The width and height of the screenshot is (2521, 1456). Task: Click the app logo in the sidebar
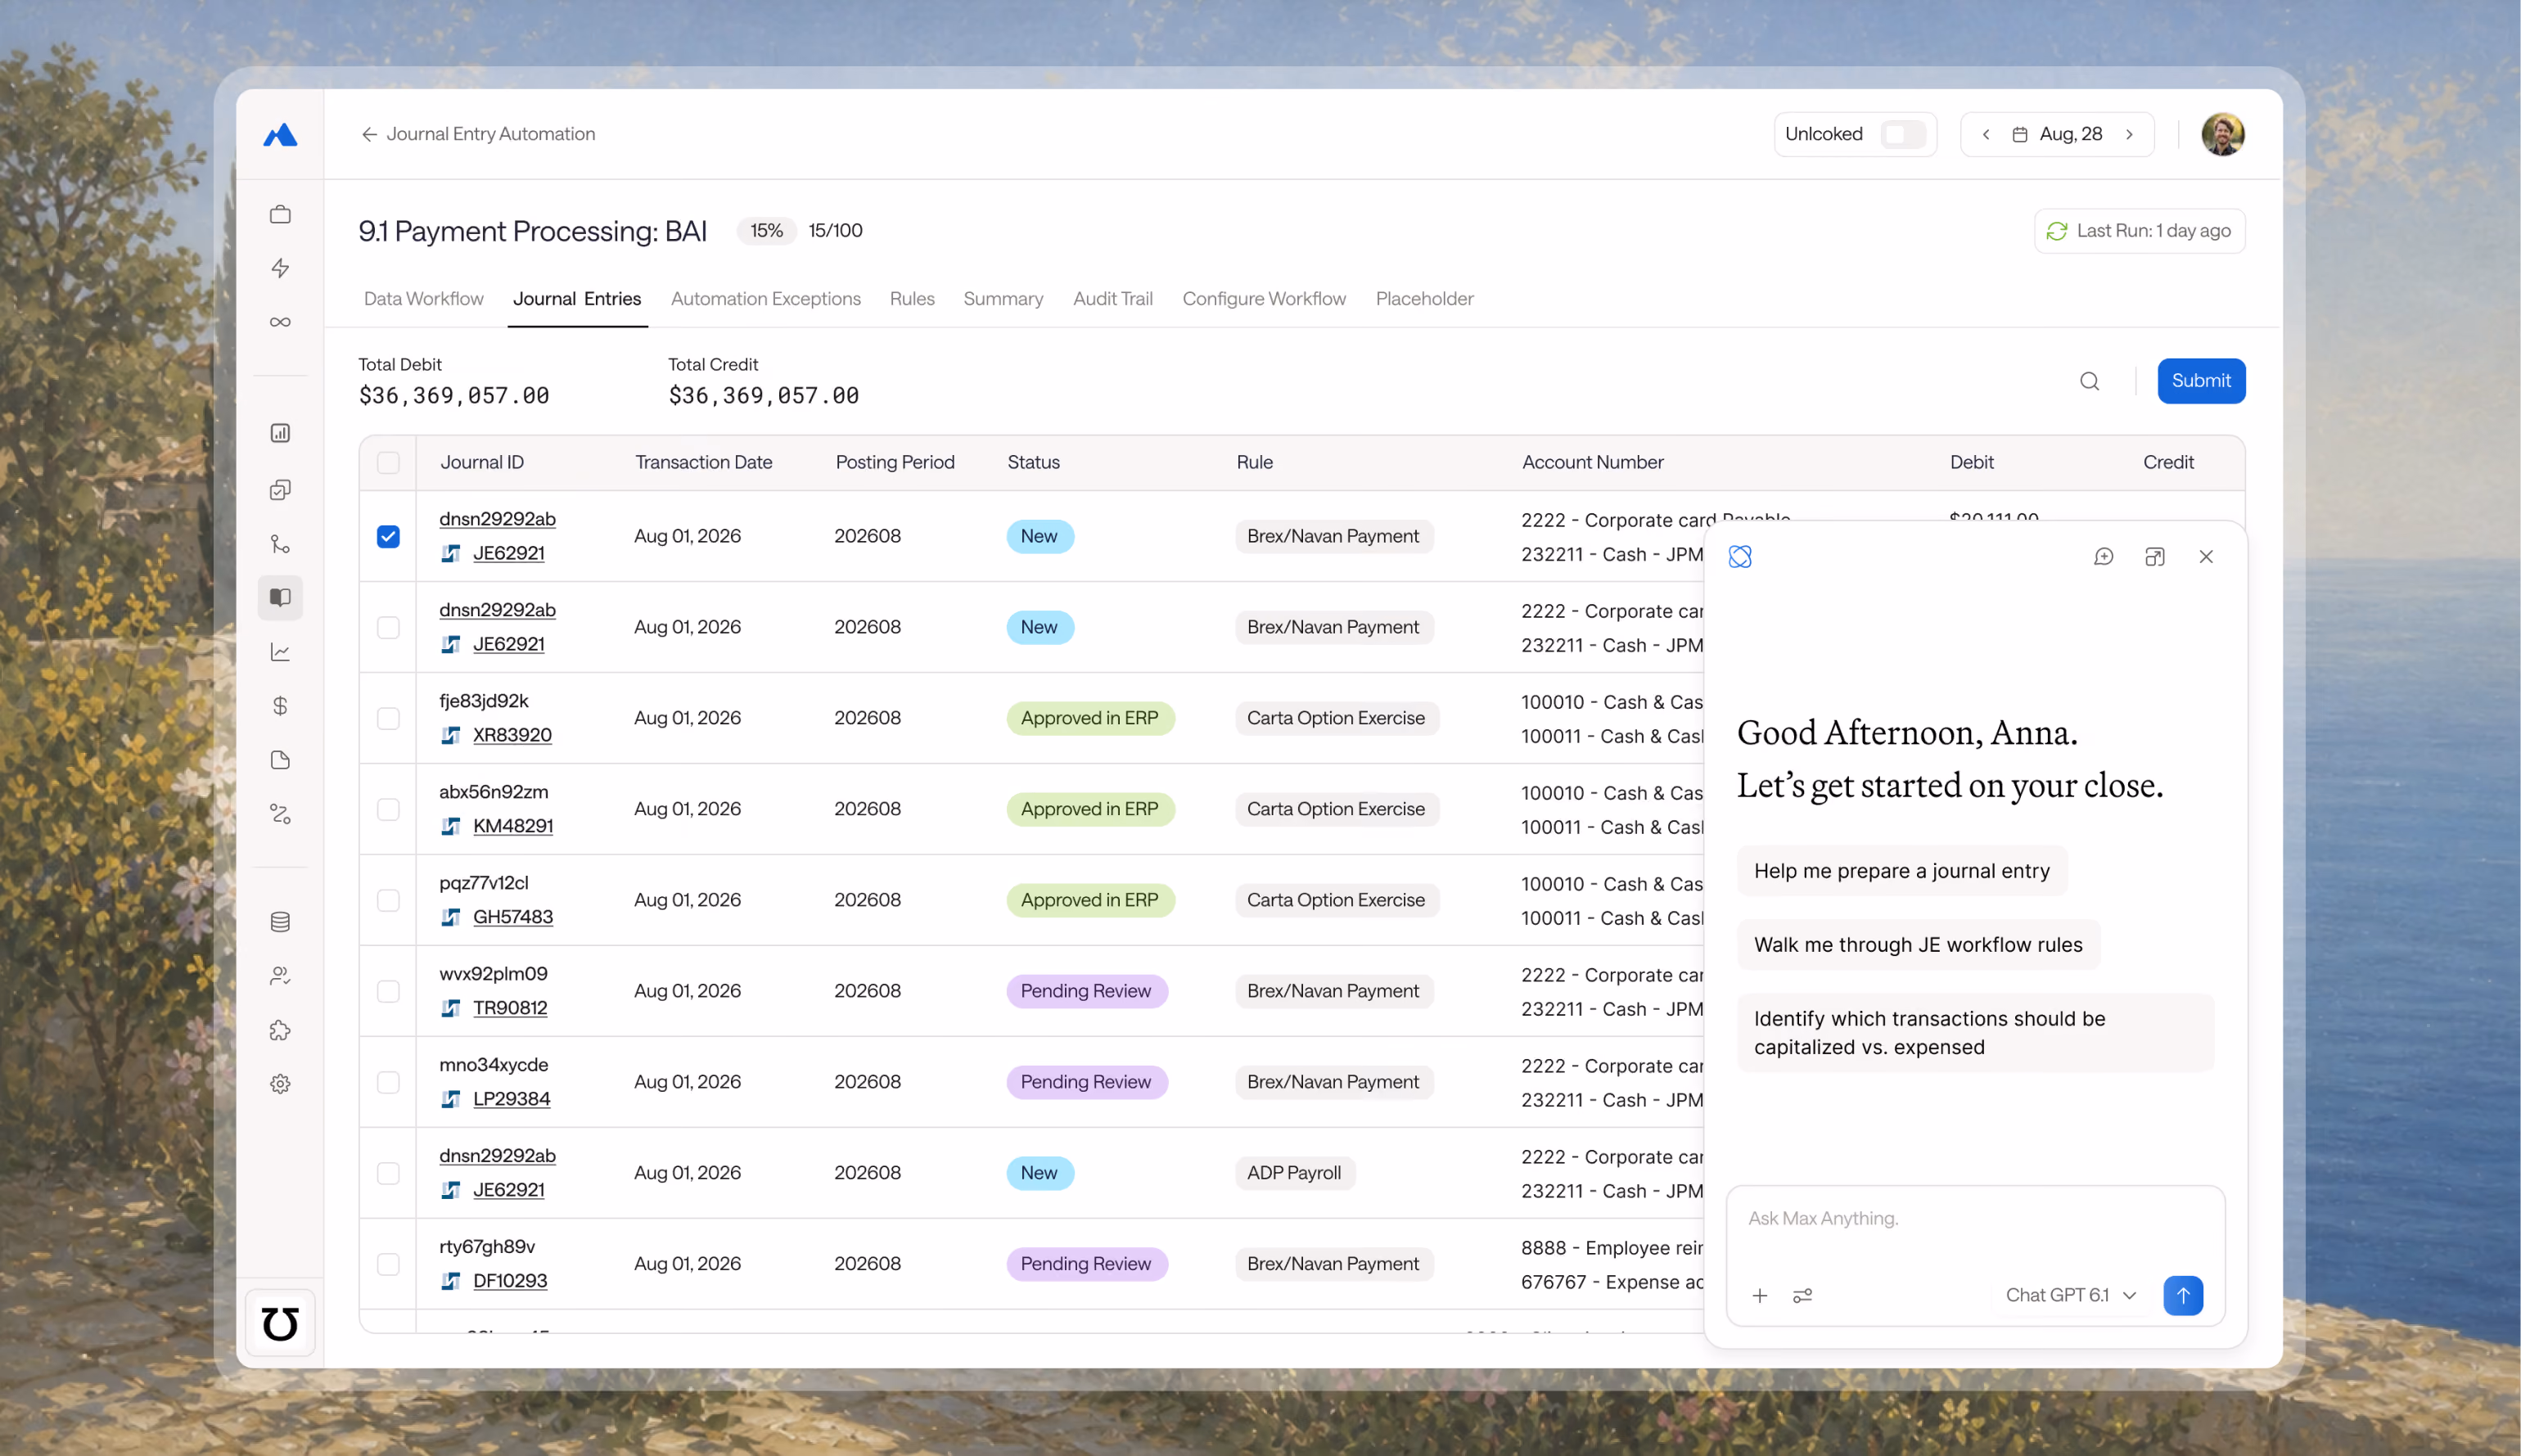pos(280,134)
